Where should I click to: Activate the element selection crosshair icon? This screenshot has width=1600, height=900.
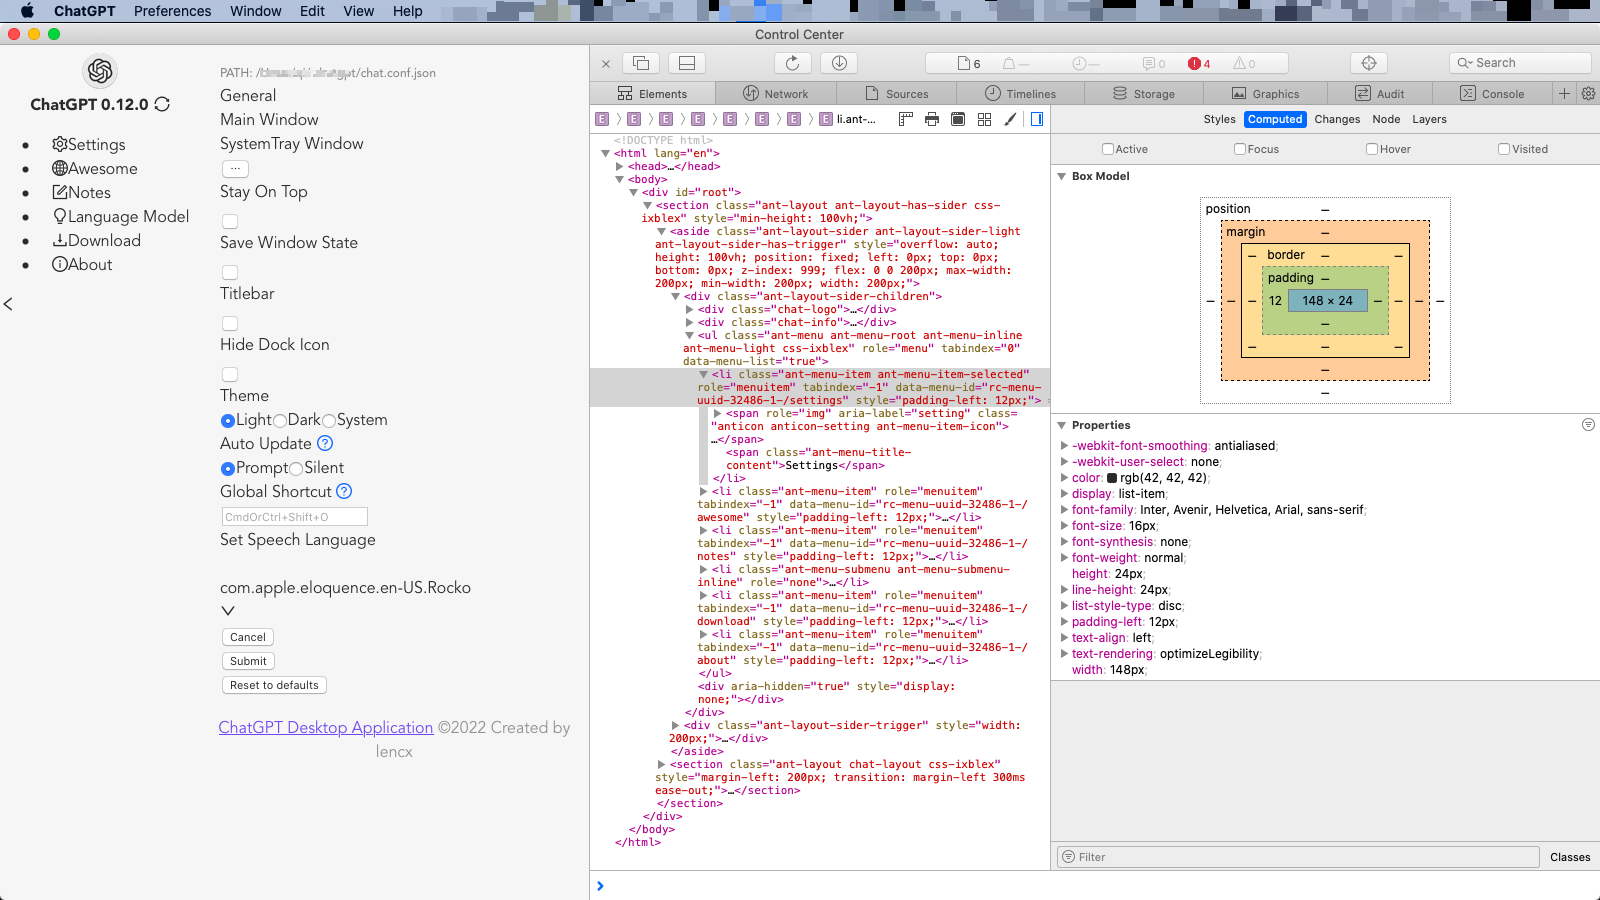tap(1368, 63)
